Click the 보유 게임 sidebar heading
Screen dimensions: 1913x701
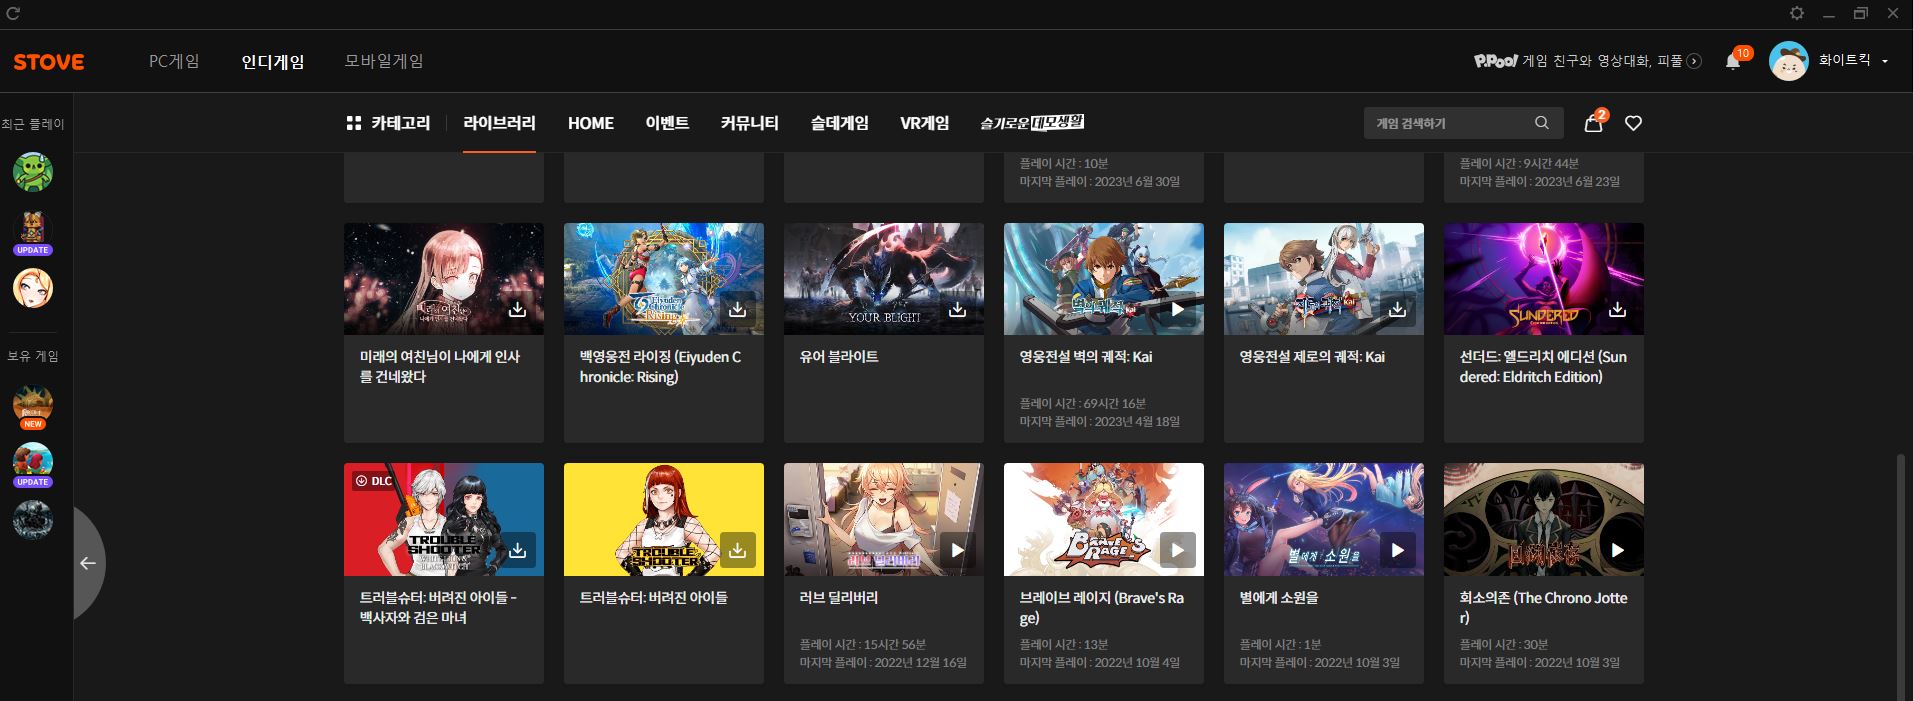pos(33,357)
